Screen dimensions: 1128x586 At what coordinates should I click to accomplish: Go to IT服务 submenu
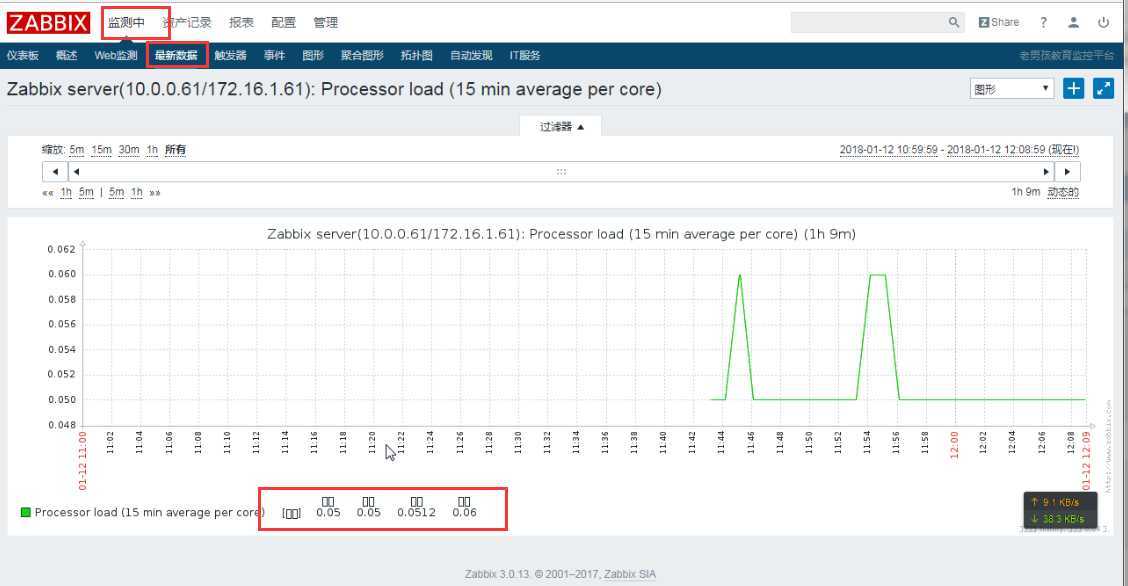pos(525,55)
